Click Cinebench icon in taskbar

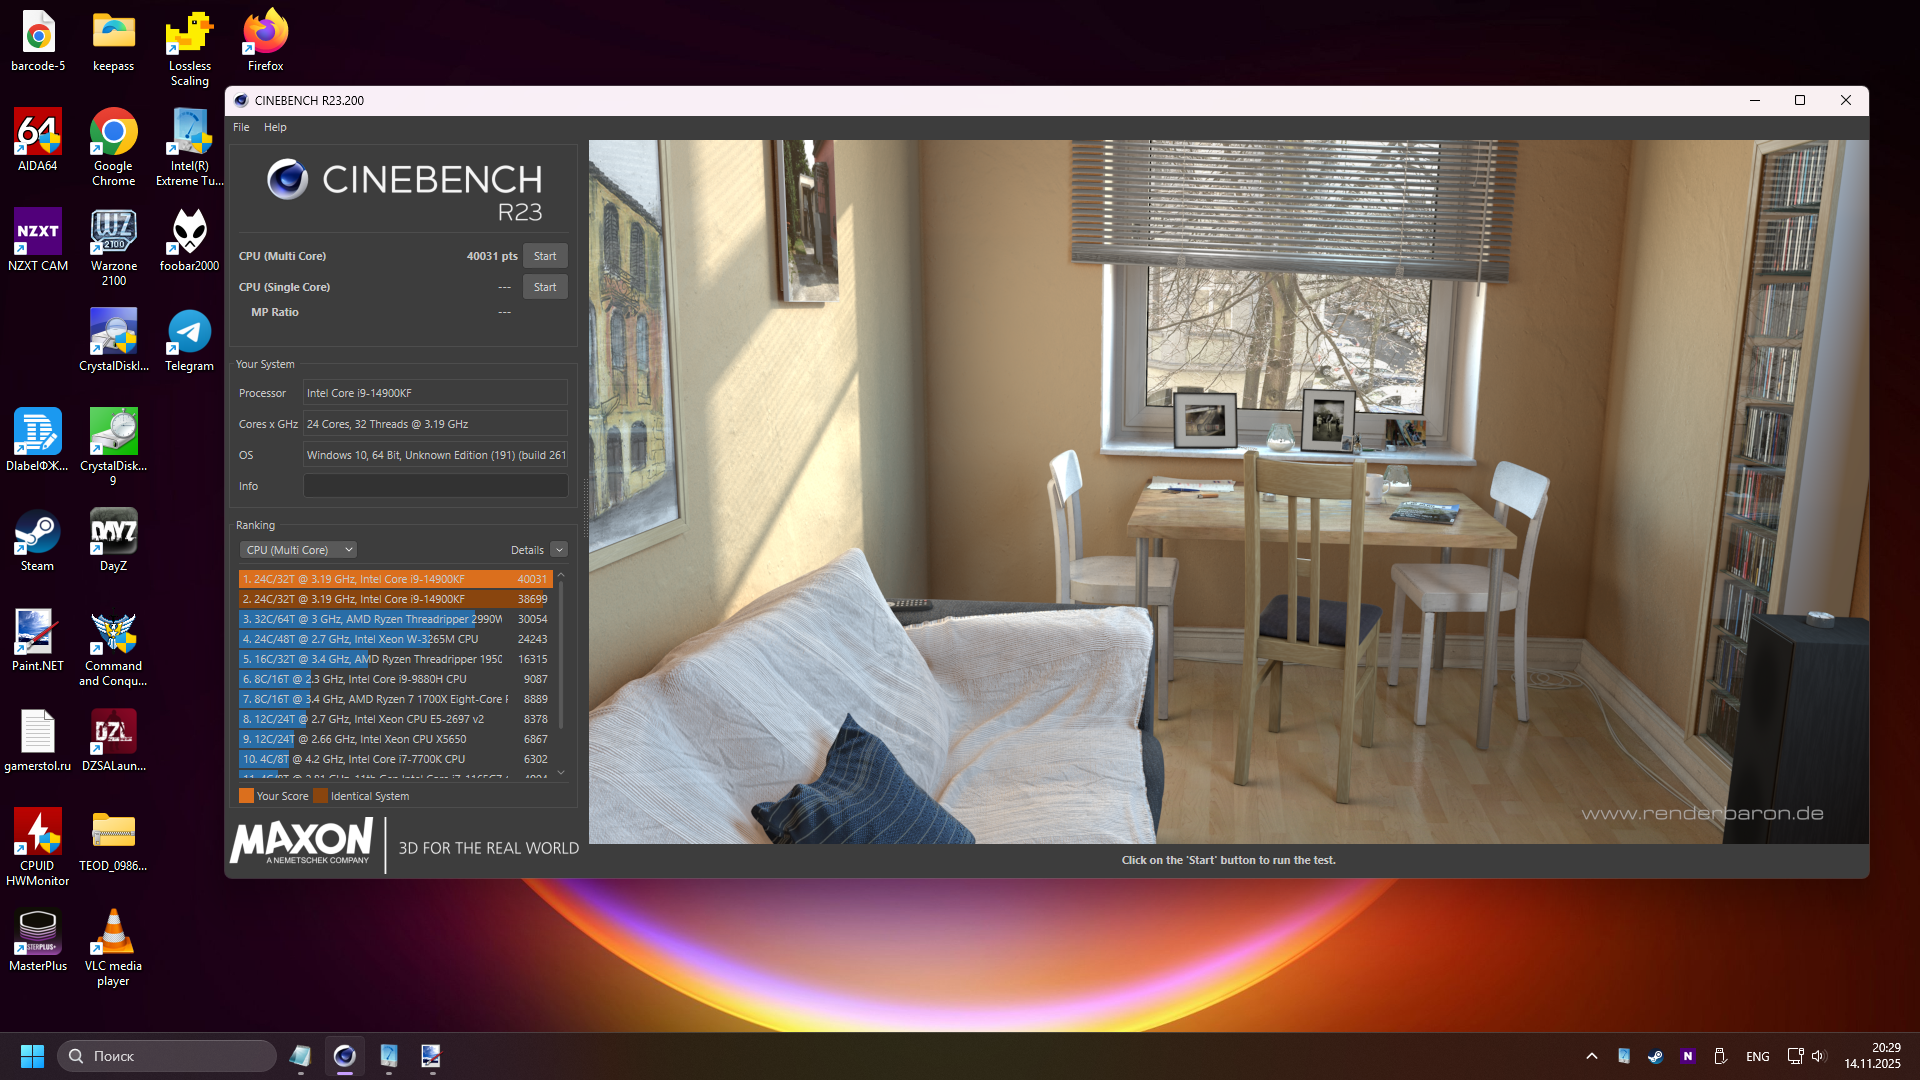345,1056
